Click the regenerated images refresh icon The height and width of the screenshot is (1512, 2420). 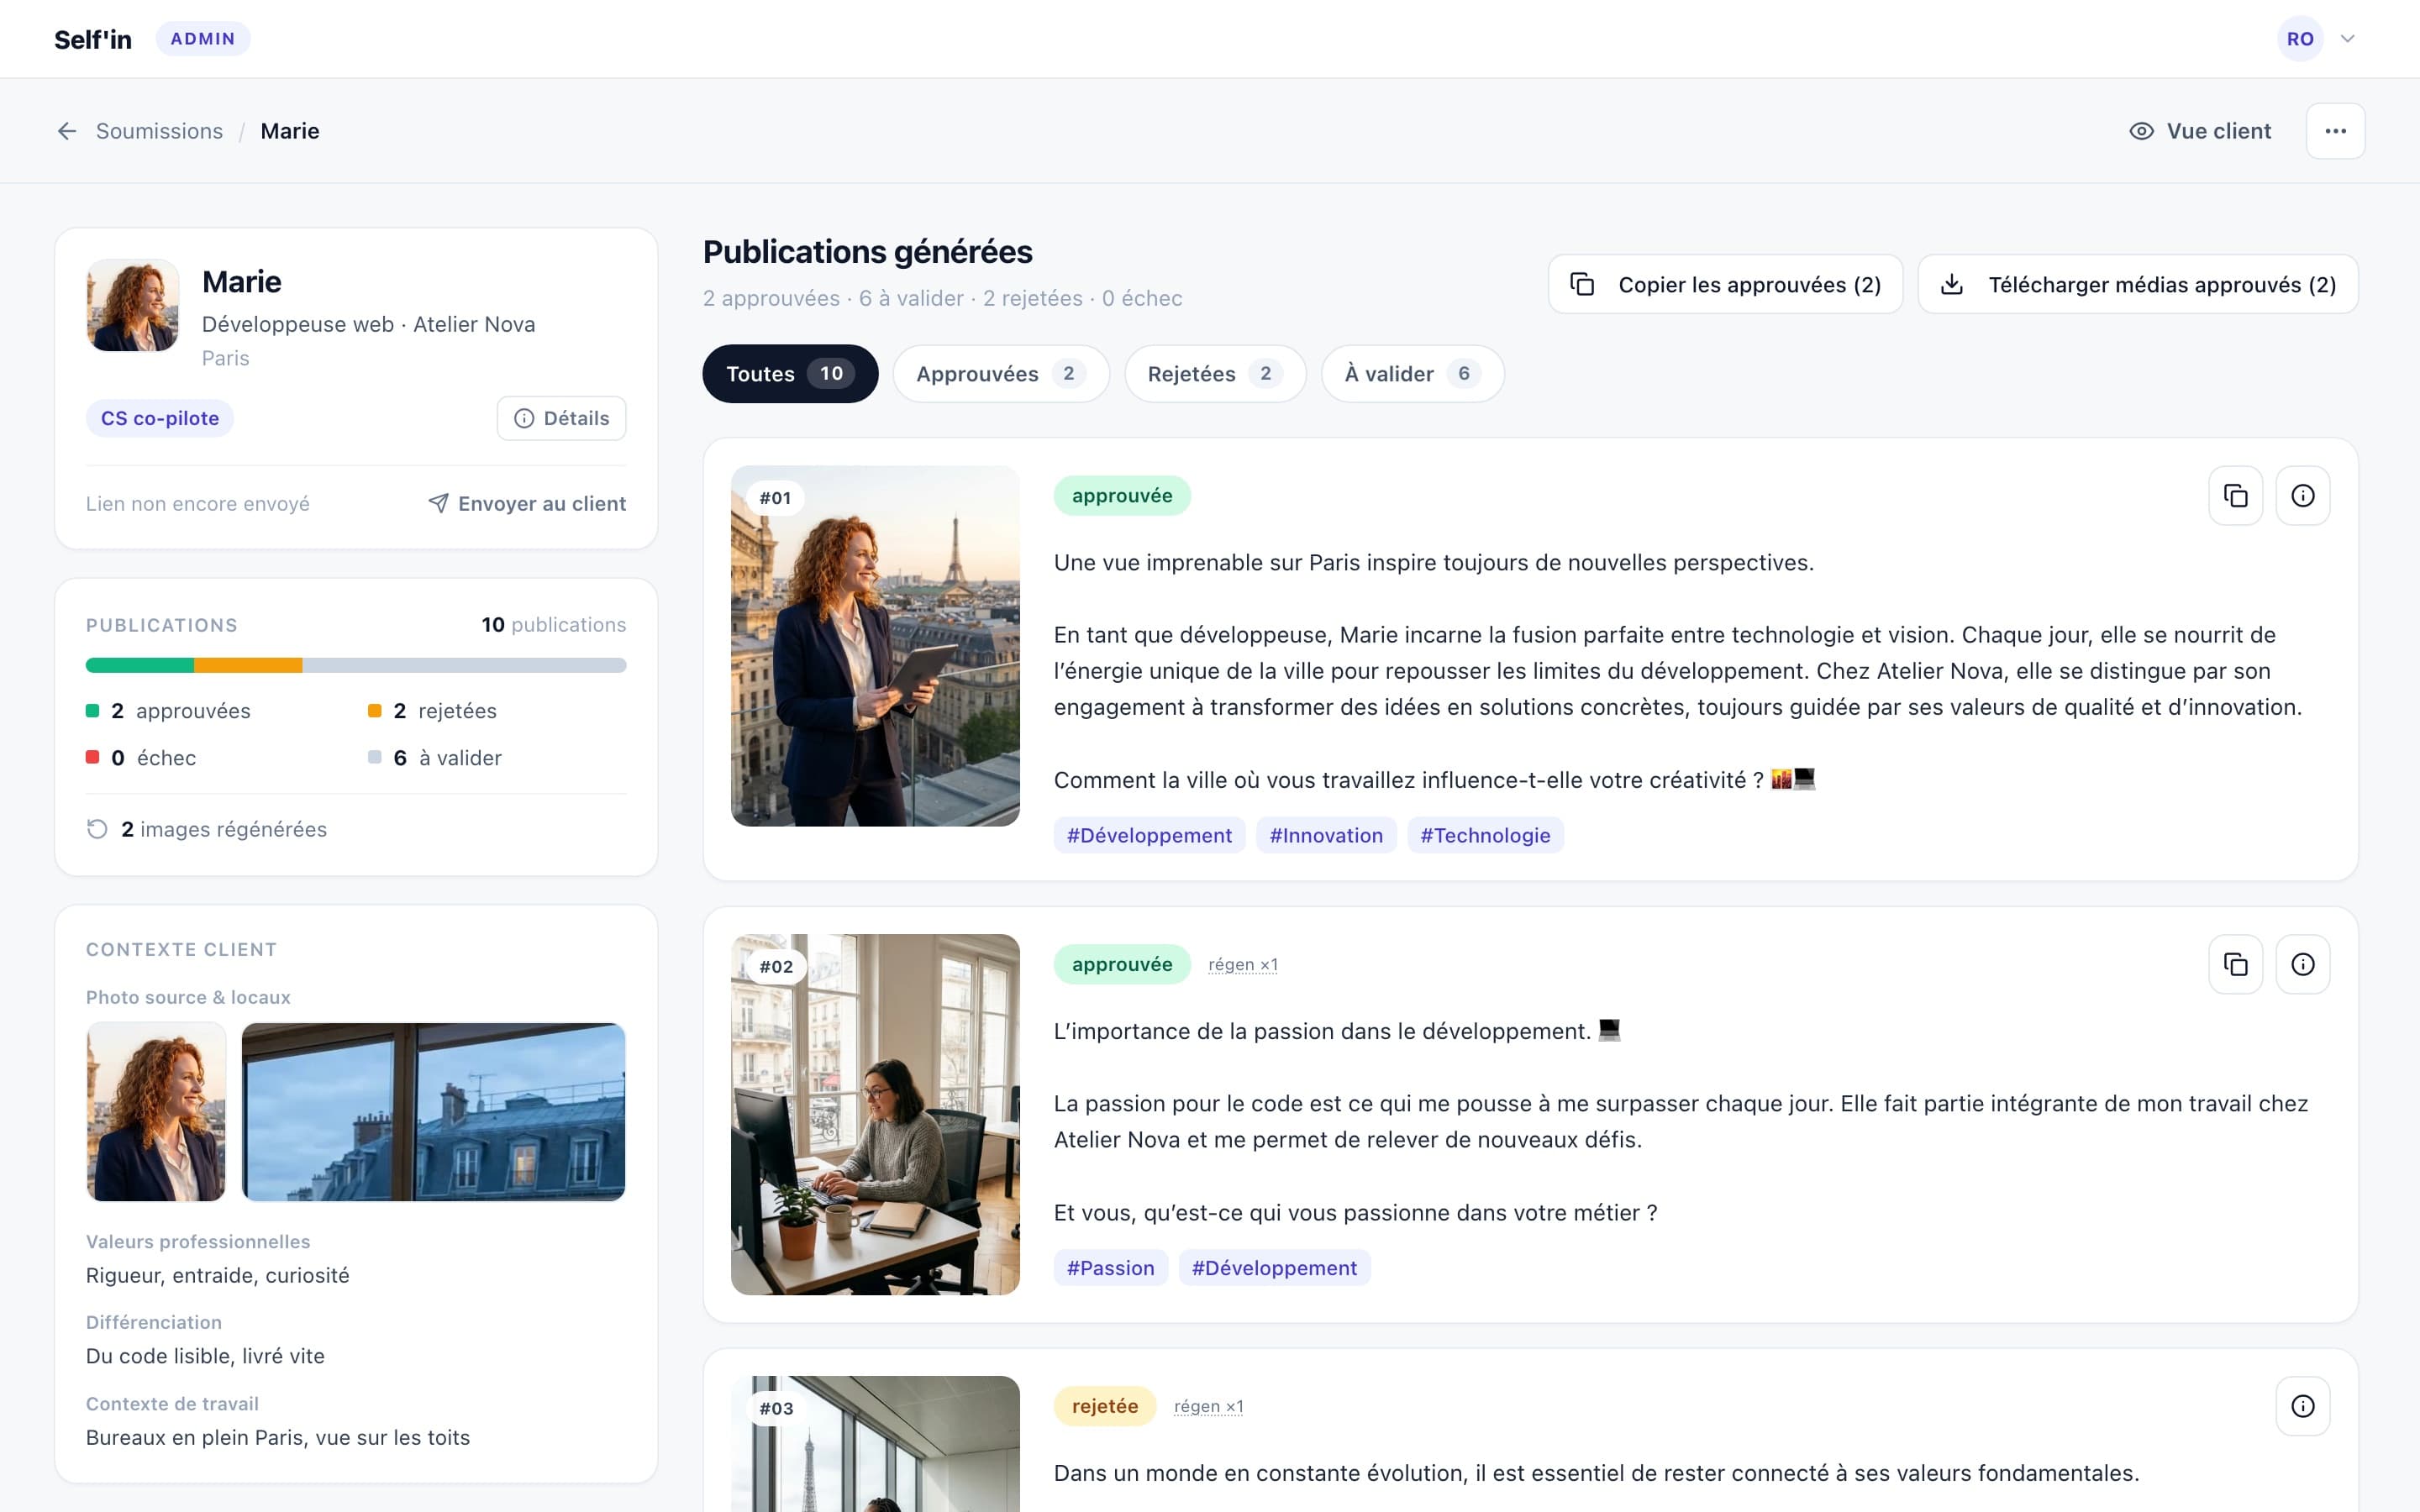click(x=97, y=829)
